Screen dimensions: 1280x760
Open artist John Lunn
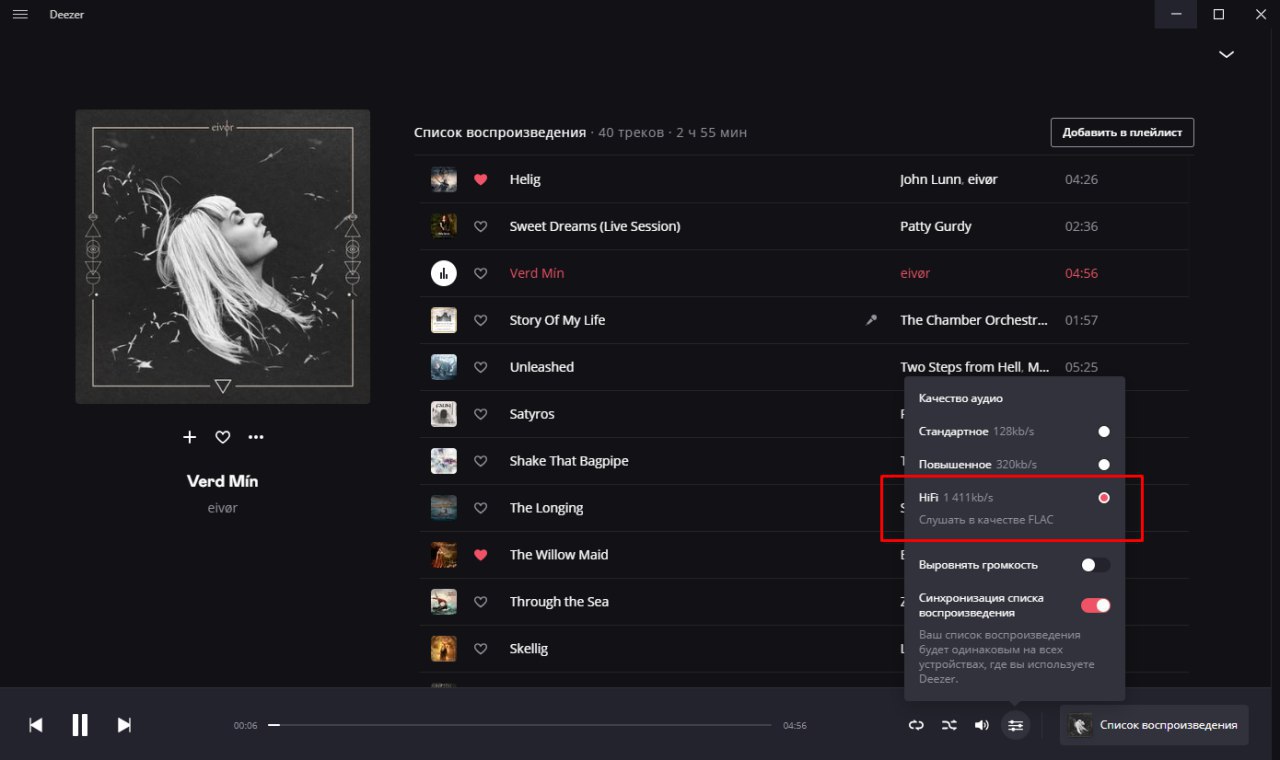tap(930, 180)
